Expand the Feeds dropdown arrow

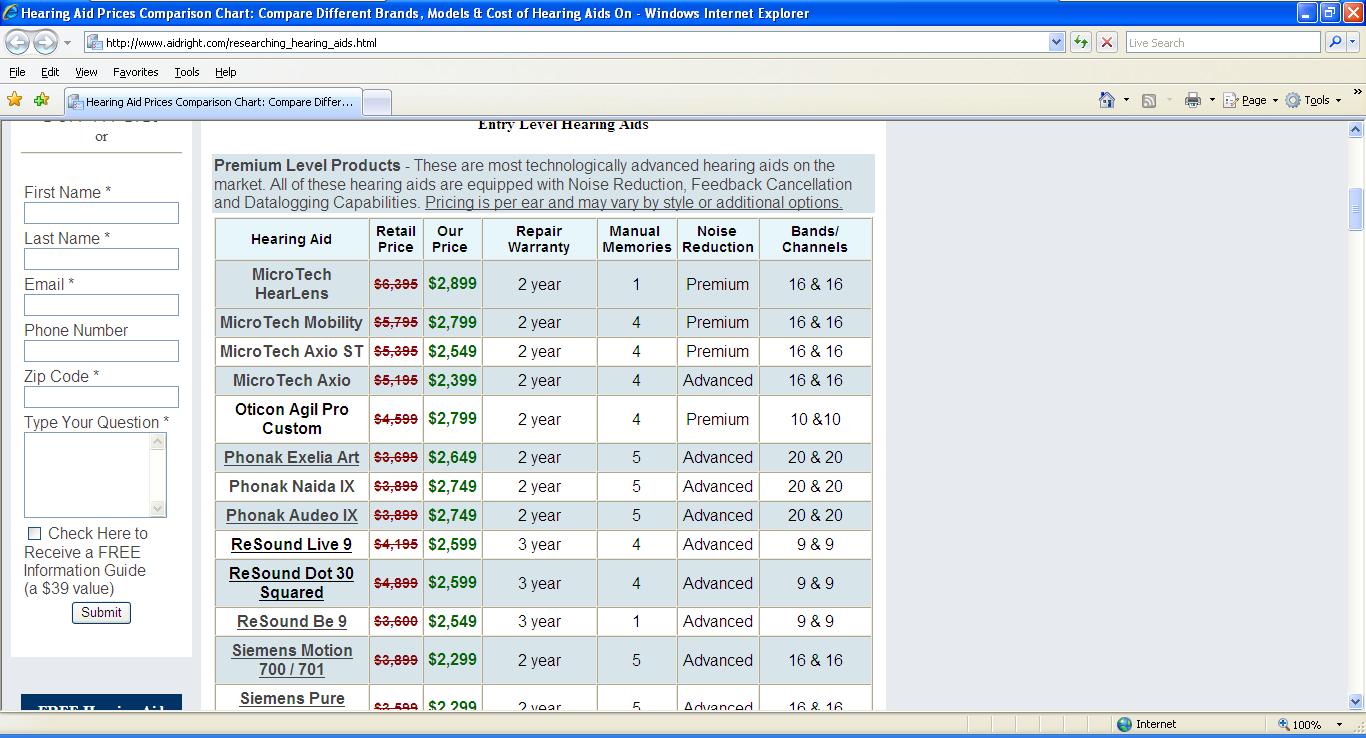click(1168, 100)
